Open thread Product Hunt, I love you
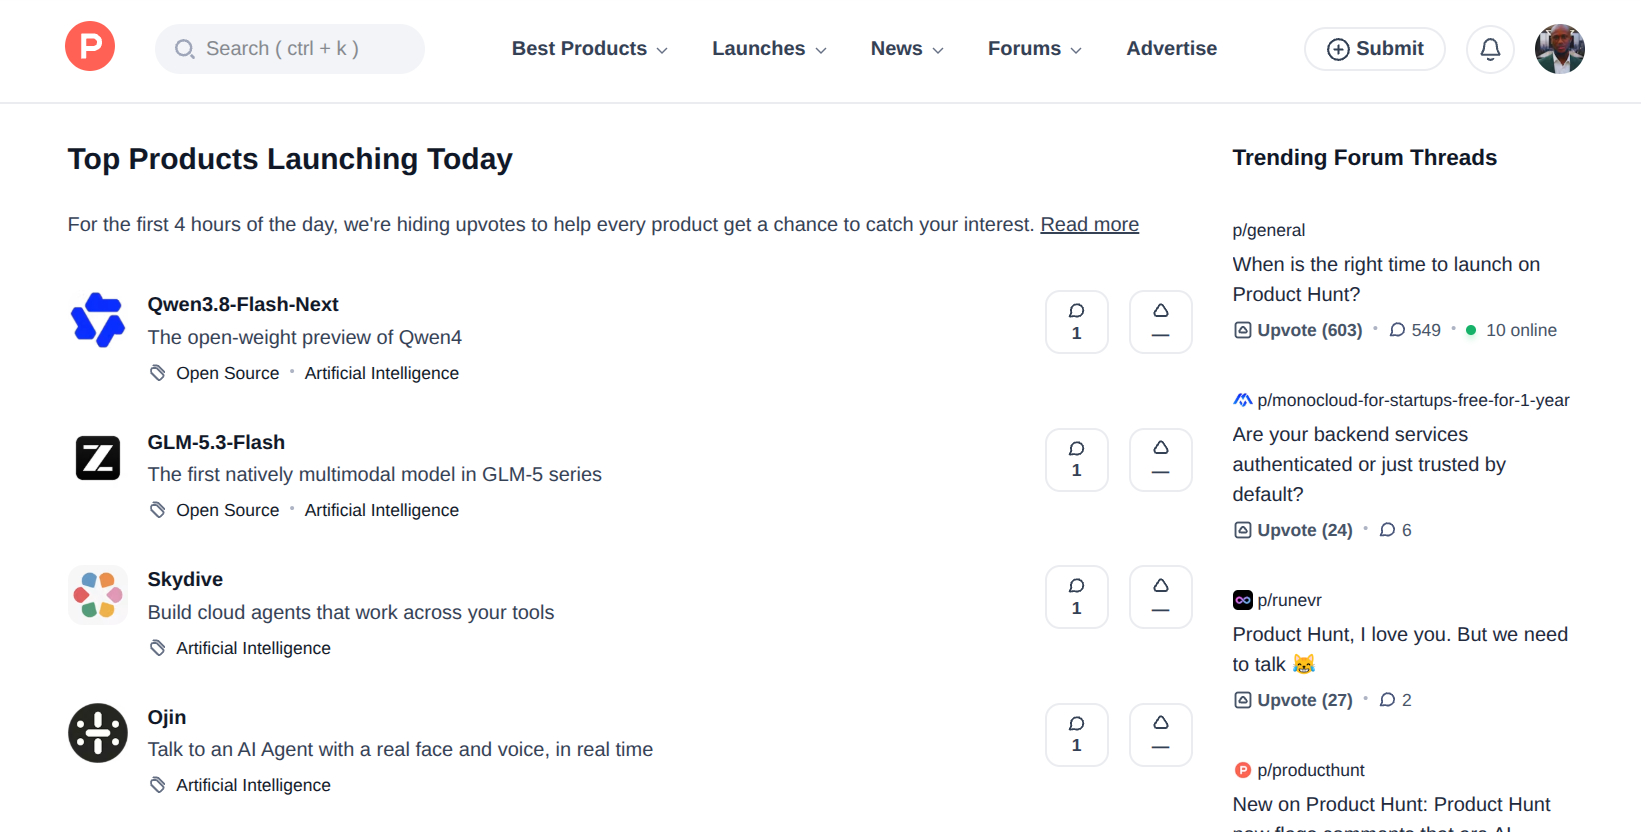This screenshot has width=1641, height=832. [1400, 649]
